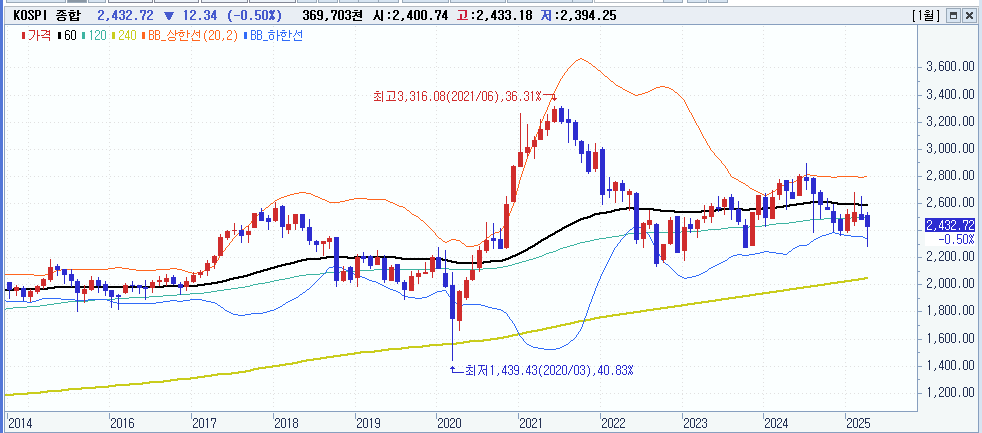The height and width of the screenshot is (433, 982).
Task: Click the 2014 label on time axis
Action: pos(20,422)
